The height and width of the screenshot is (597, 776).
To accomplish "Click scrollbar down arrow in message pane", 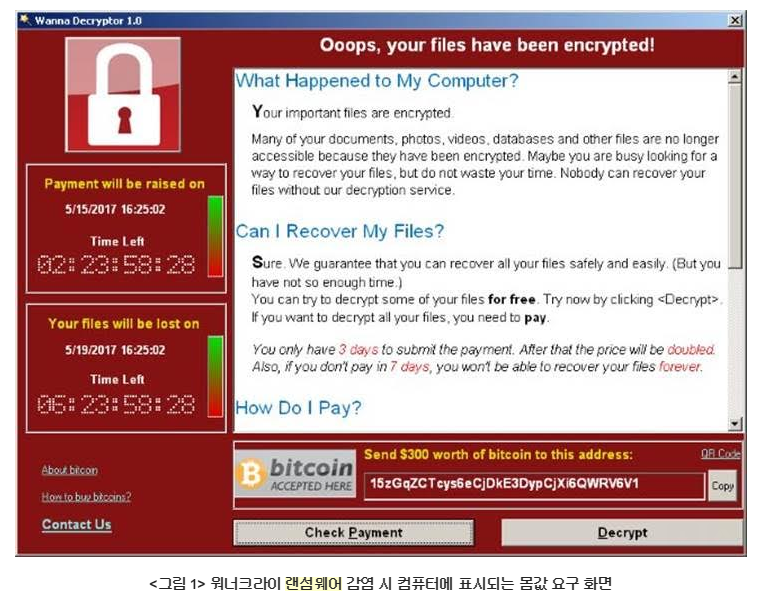I will click(x=734, y=424).
